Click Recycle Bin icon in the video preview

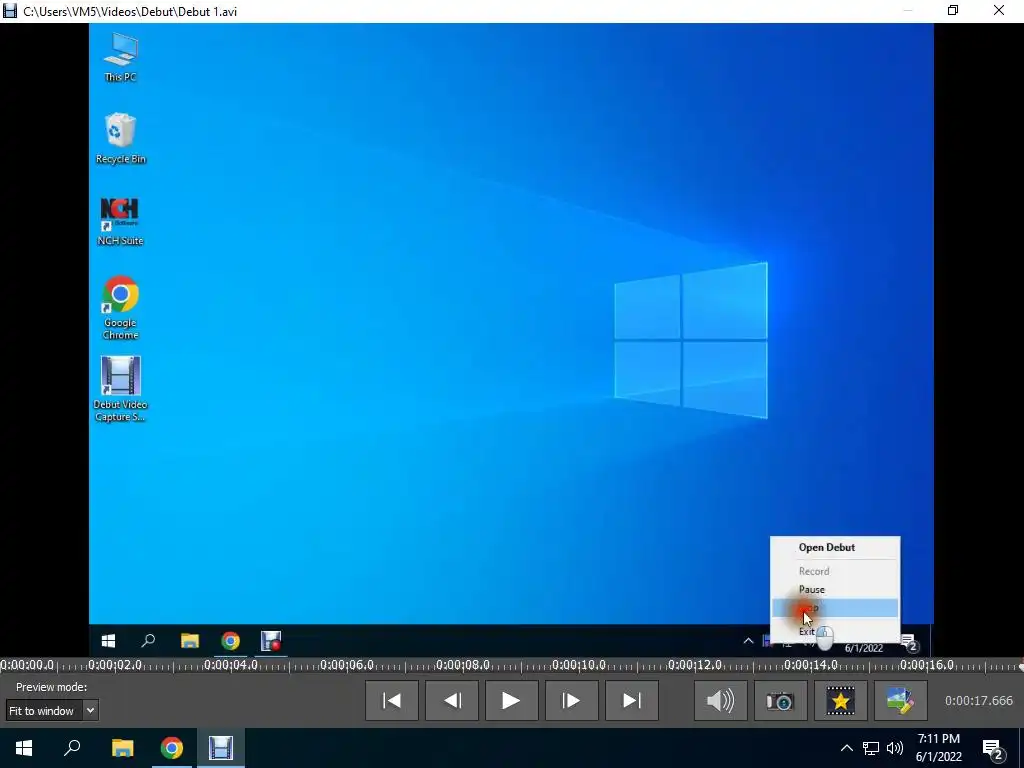[120, 138]
